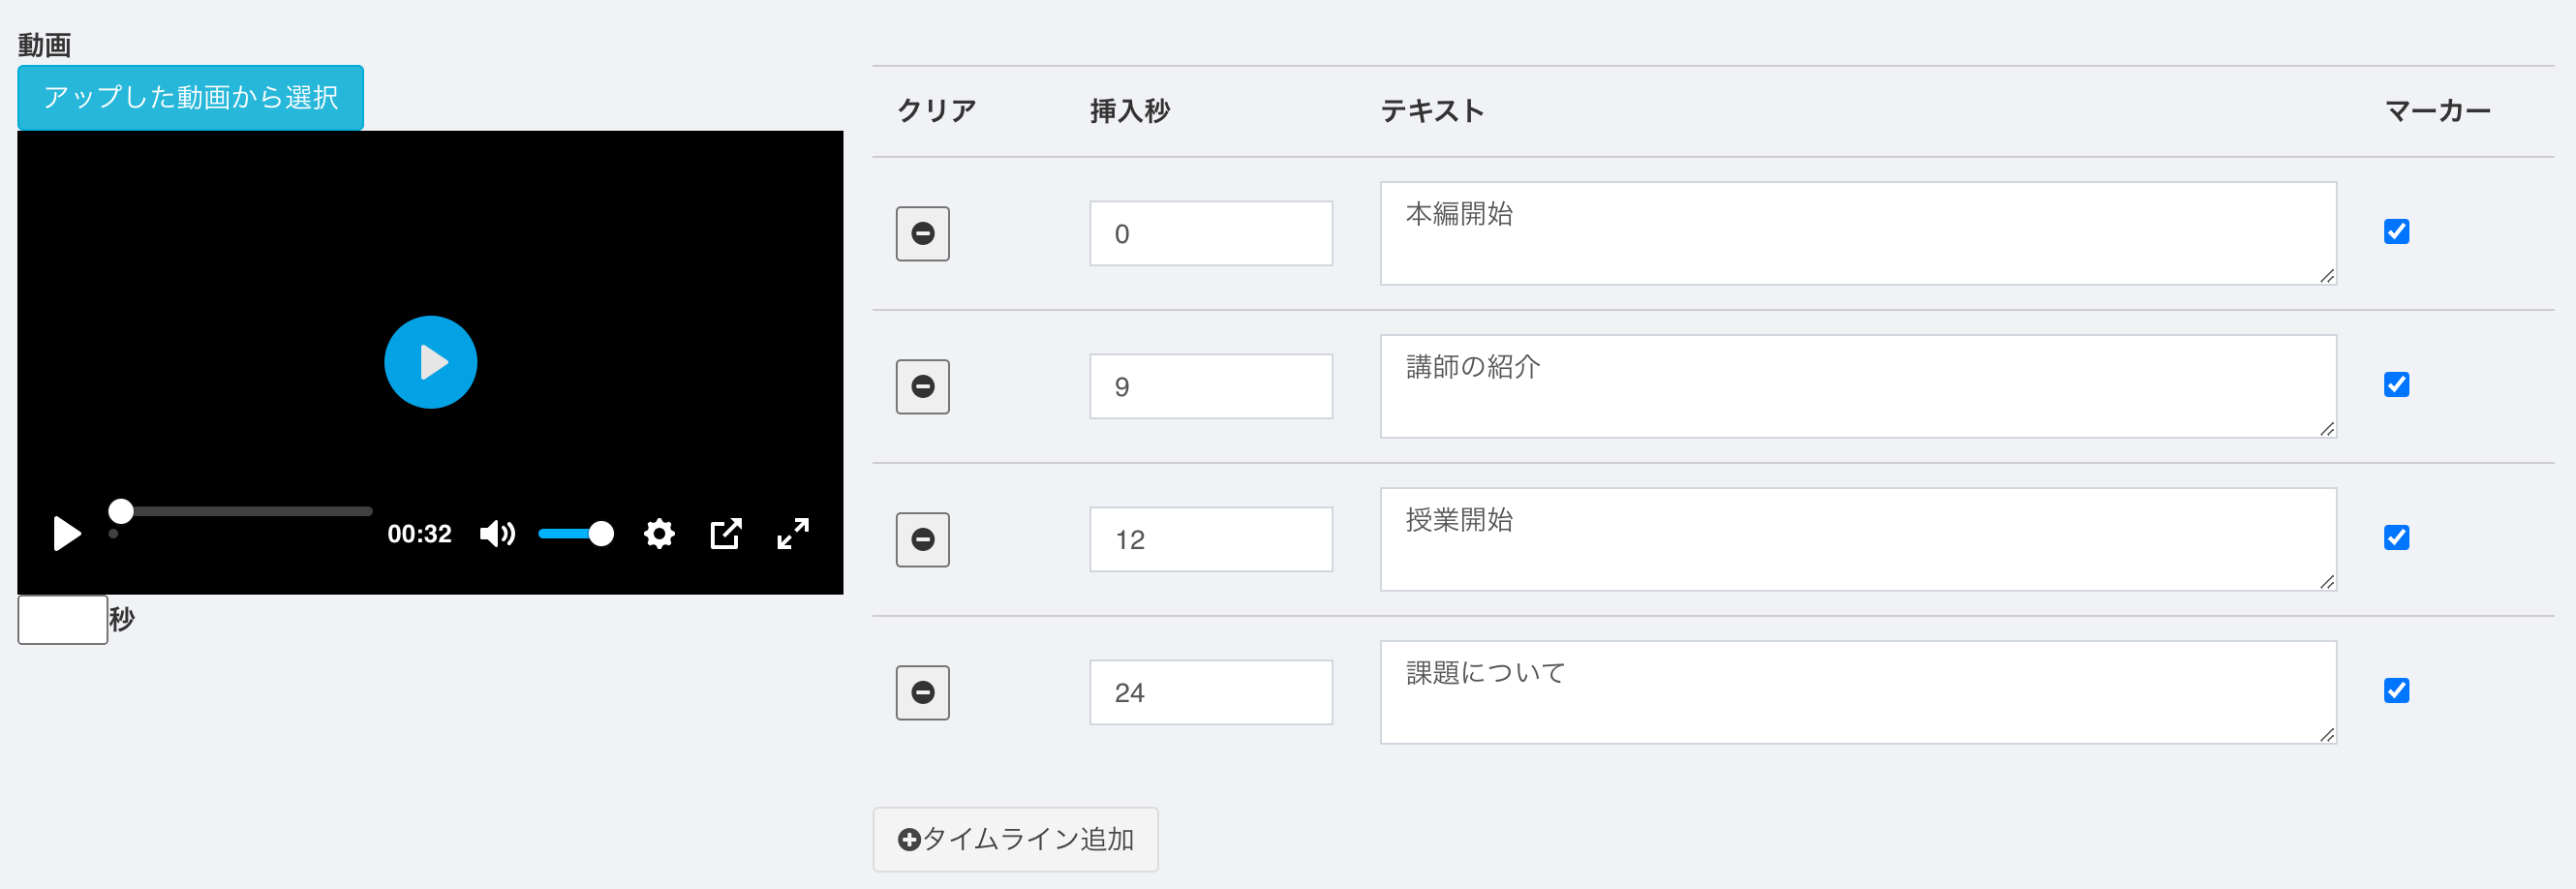
Task: Remove the 本編開始 timeline row
Action: (x=922, y=234)
